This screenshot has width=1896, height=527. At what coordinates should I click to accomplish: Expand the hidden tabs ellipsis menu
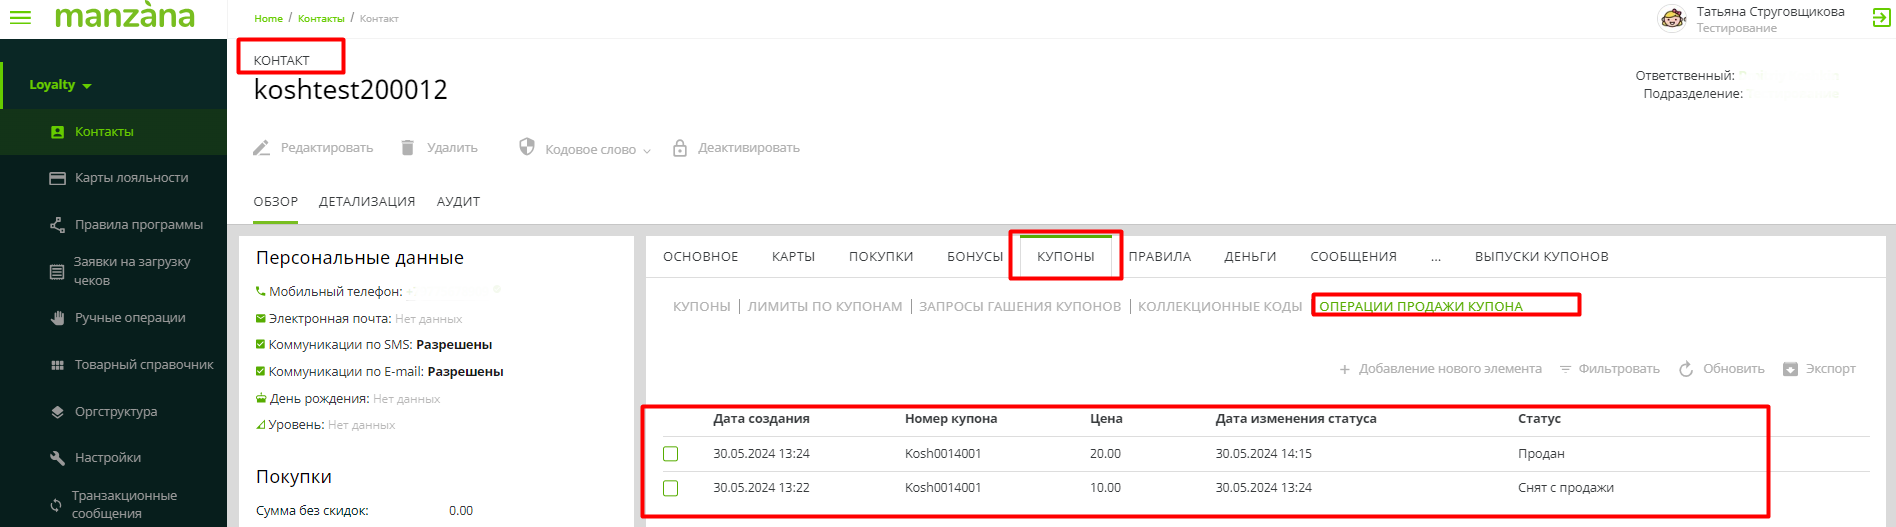tap(1436, 257)
